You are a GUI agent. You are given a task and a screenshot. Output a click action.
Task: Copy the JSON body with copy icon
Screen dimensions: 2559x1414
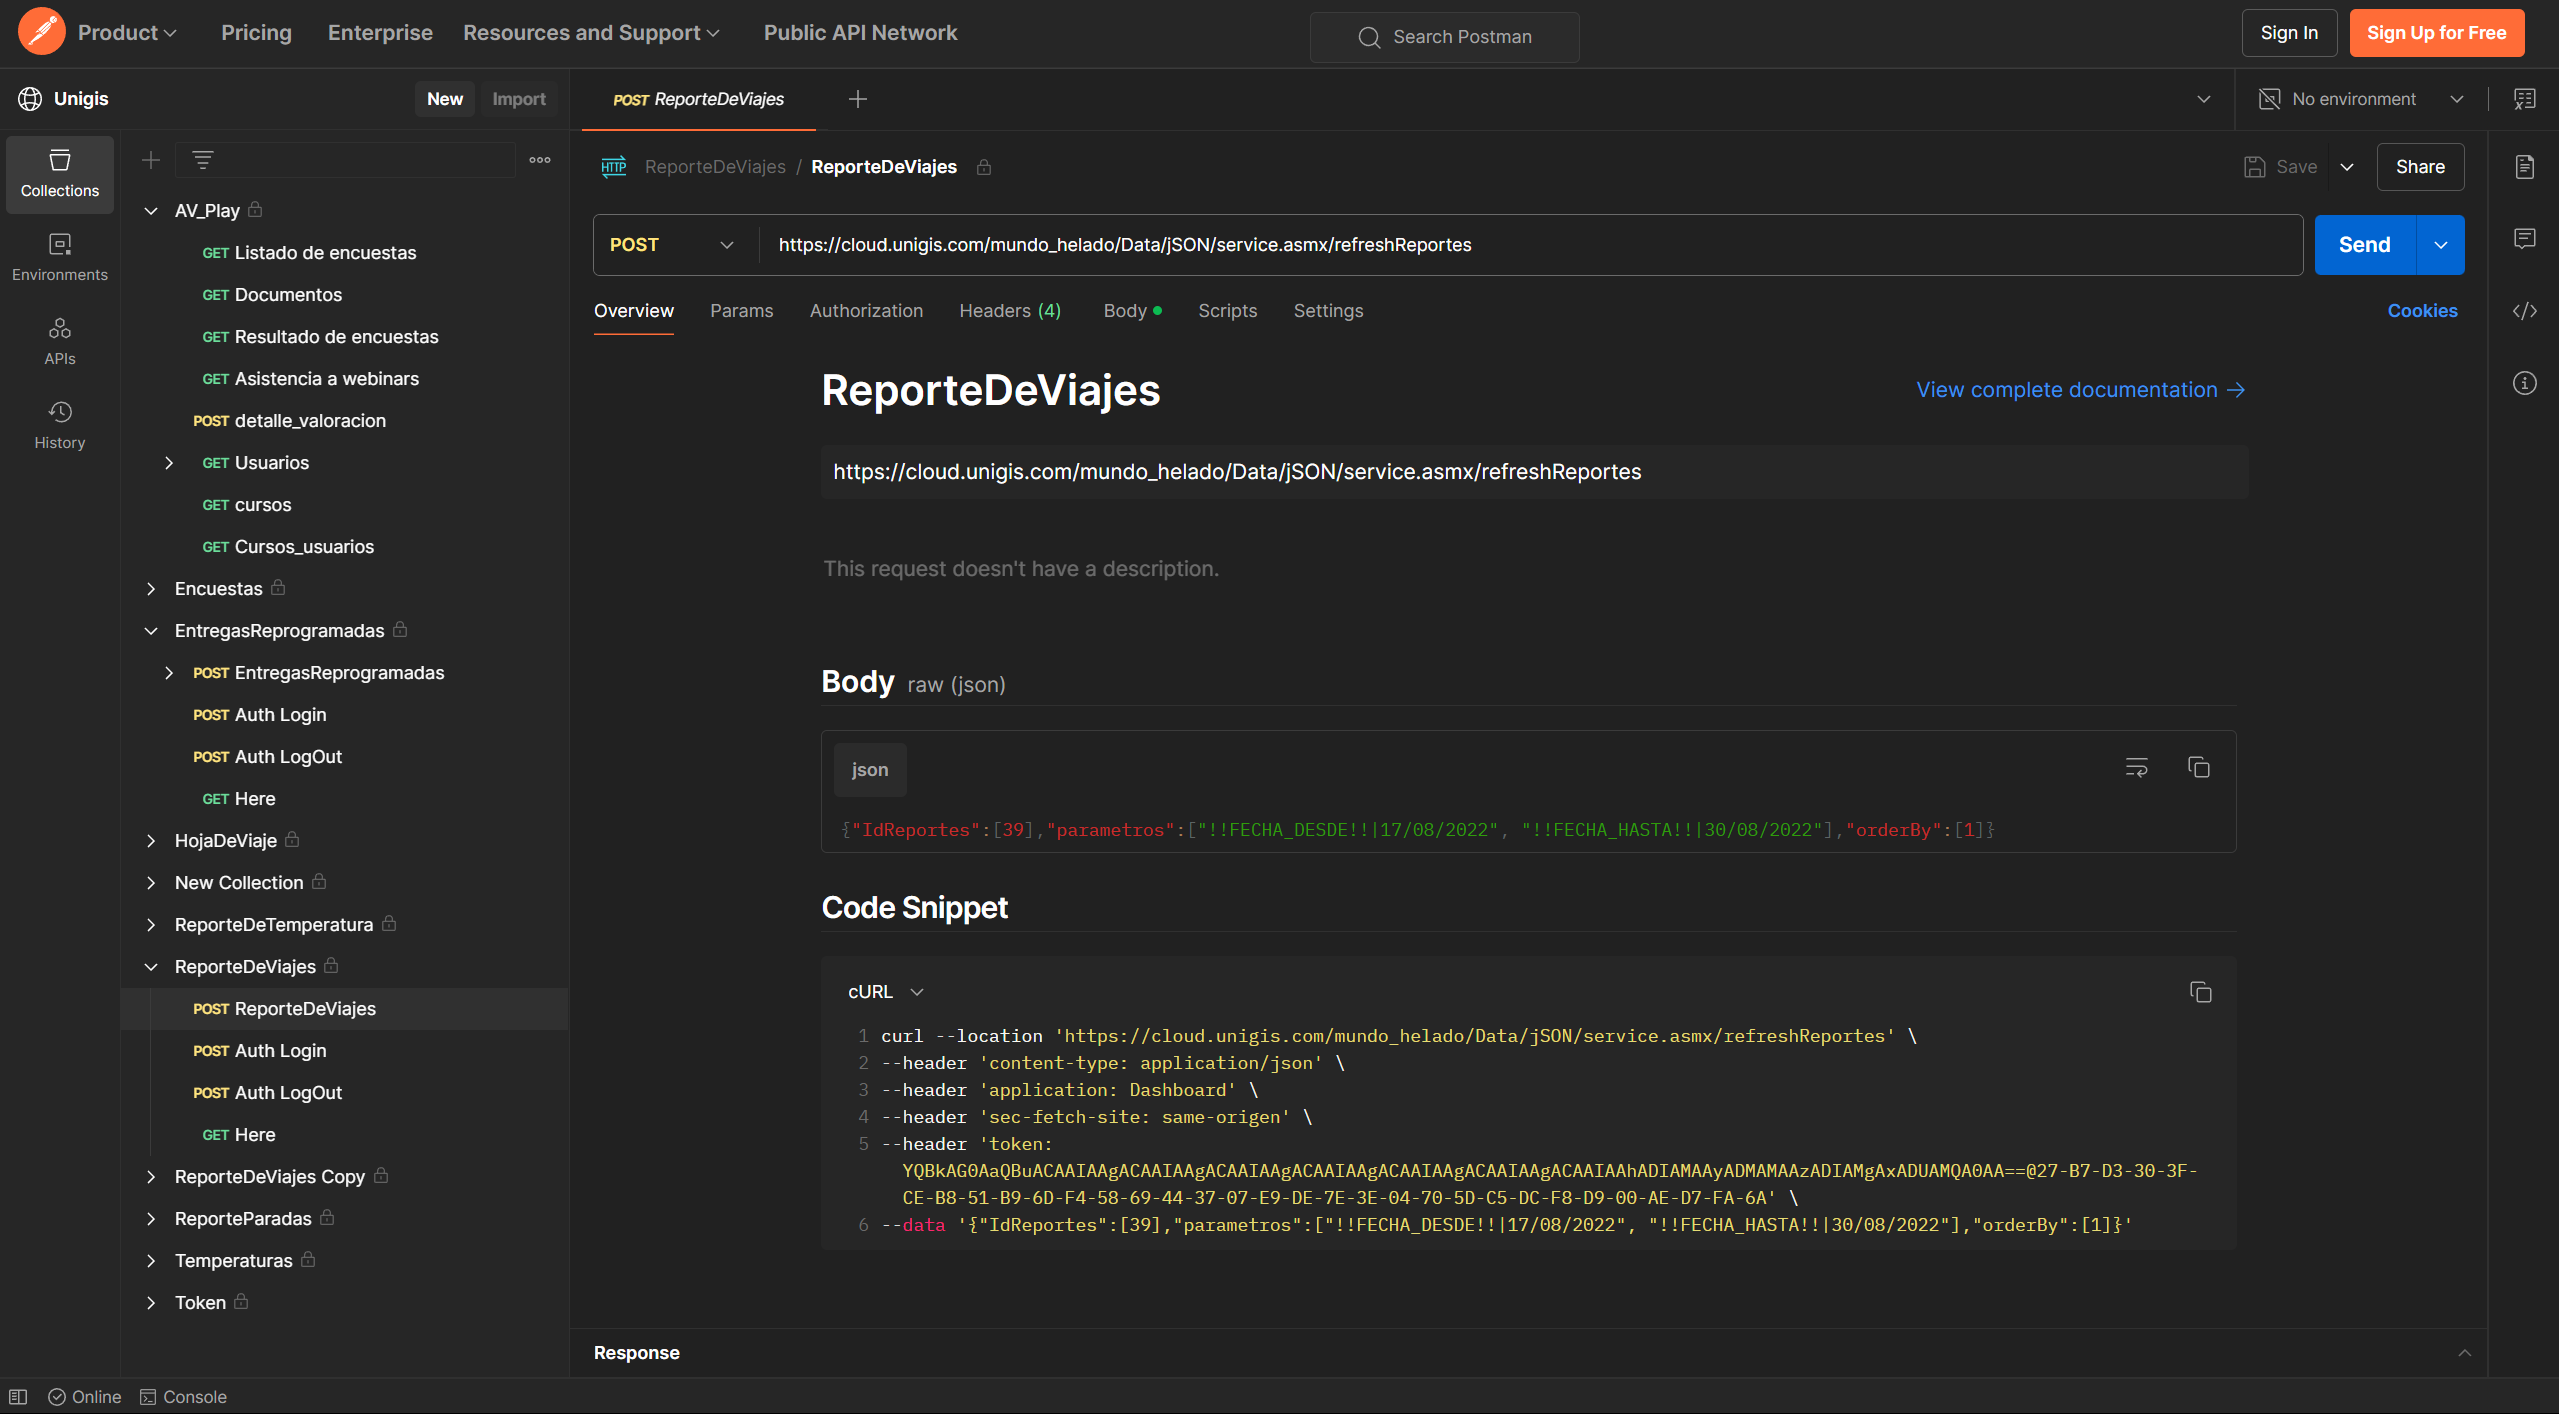2199,767
